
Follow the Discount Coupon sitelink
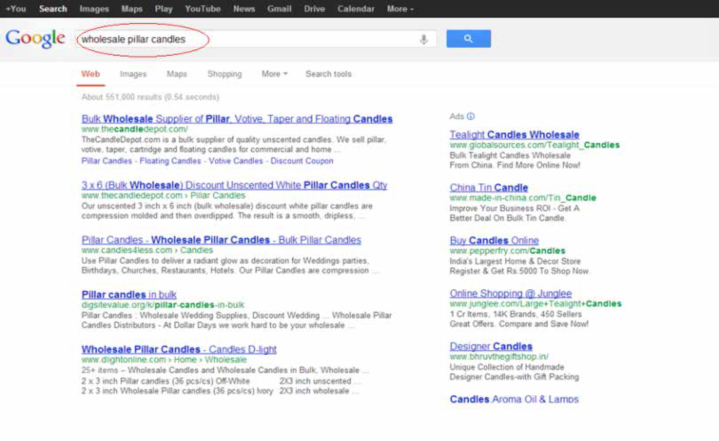302,161
